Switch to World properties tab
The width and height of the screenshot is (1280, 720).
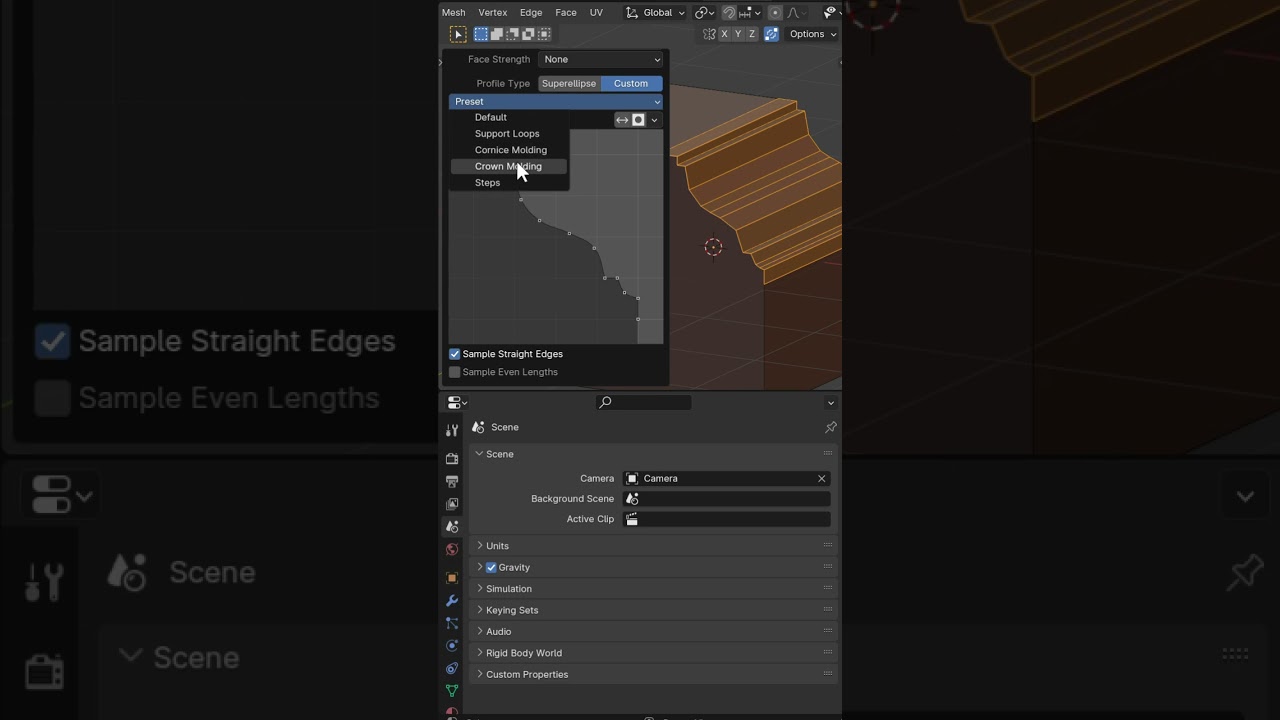[x=452, y=549]
